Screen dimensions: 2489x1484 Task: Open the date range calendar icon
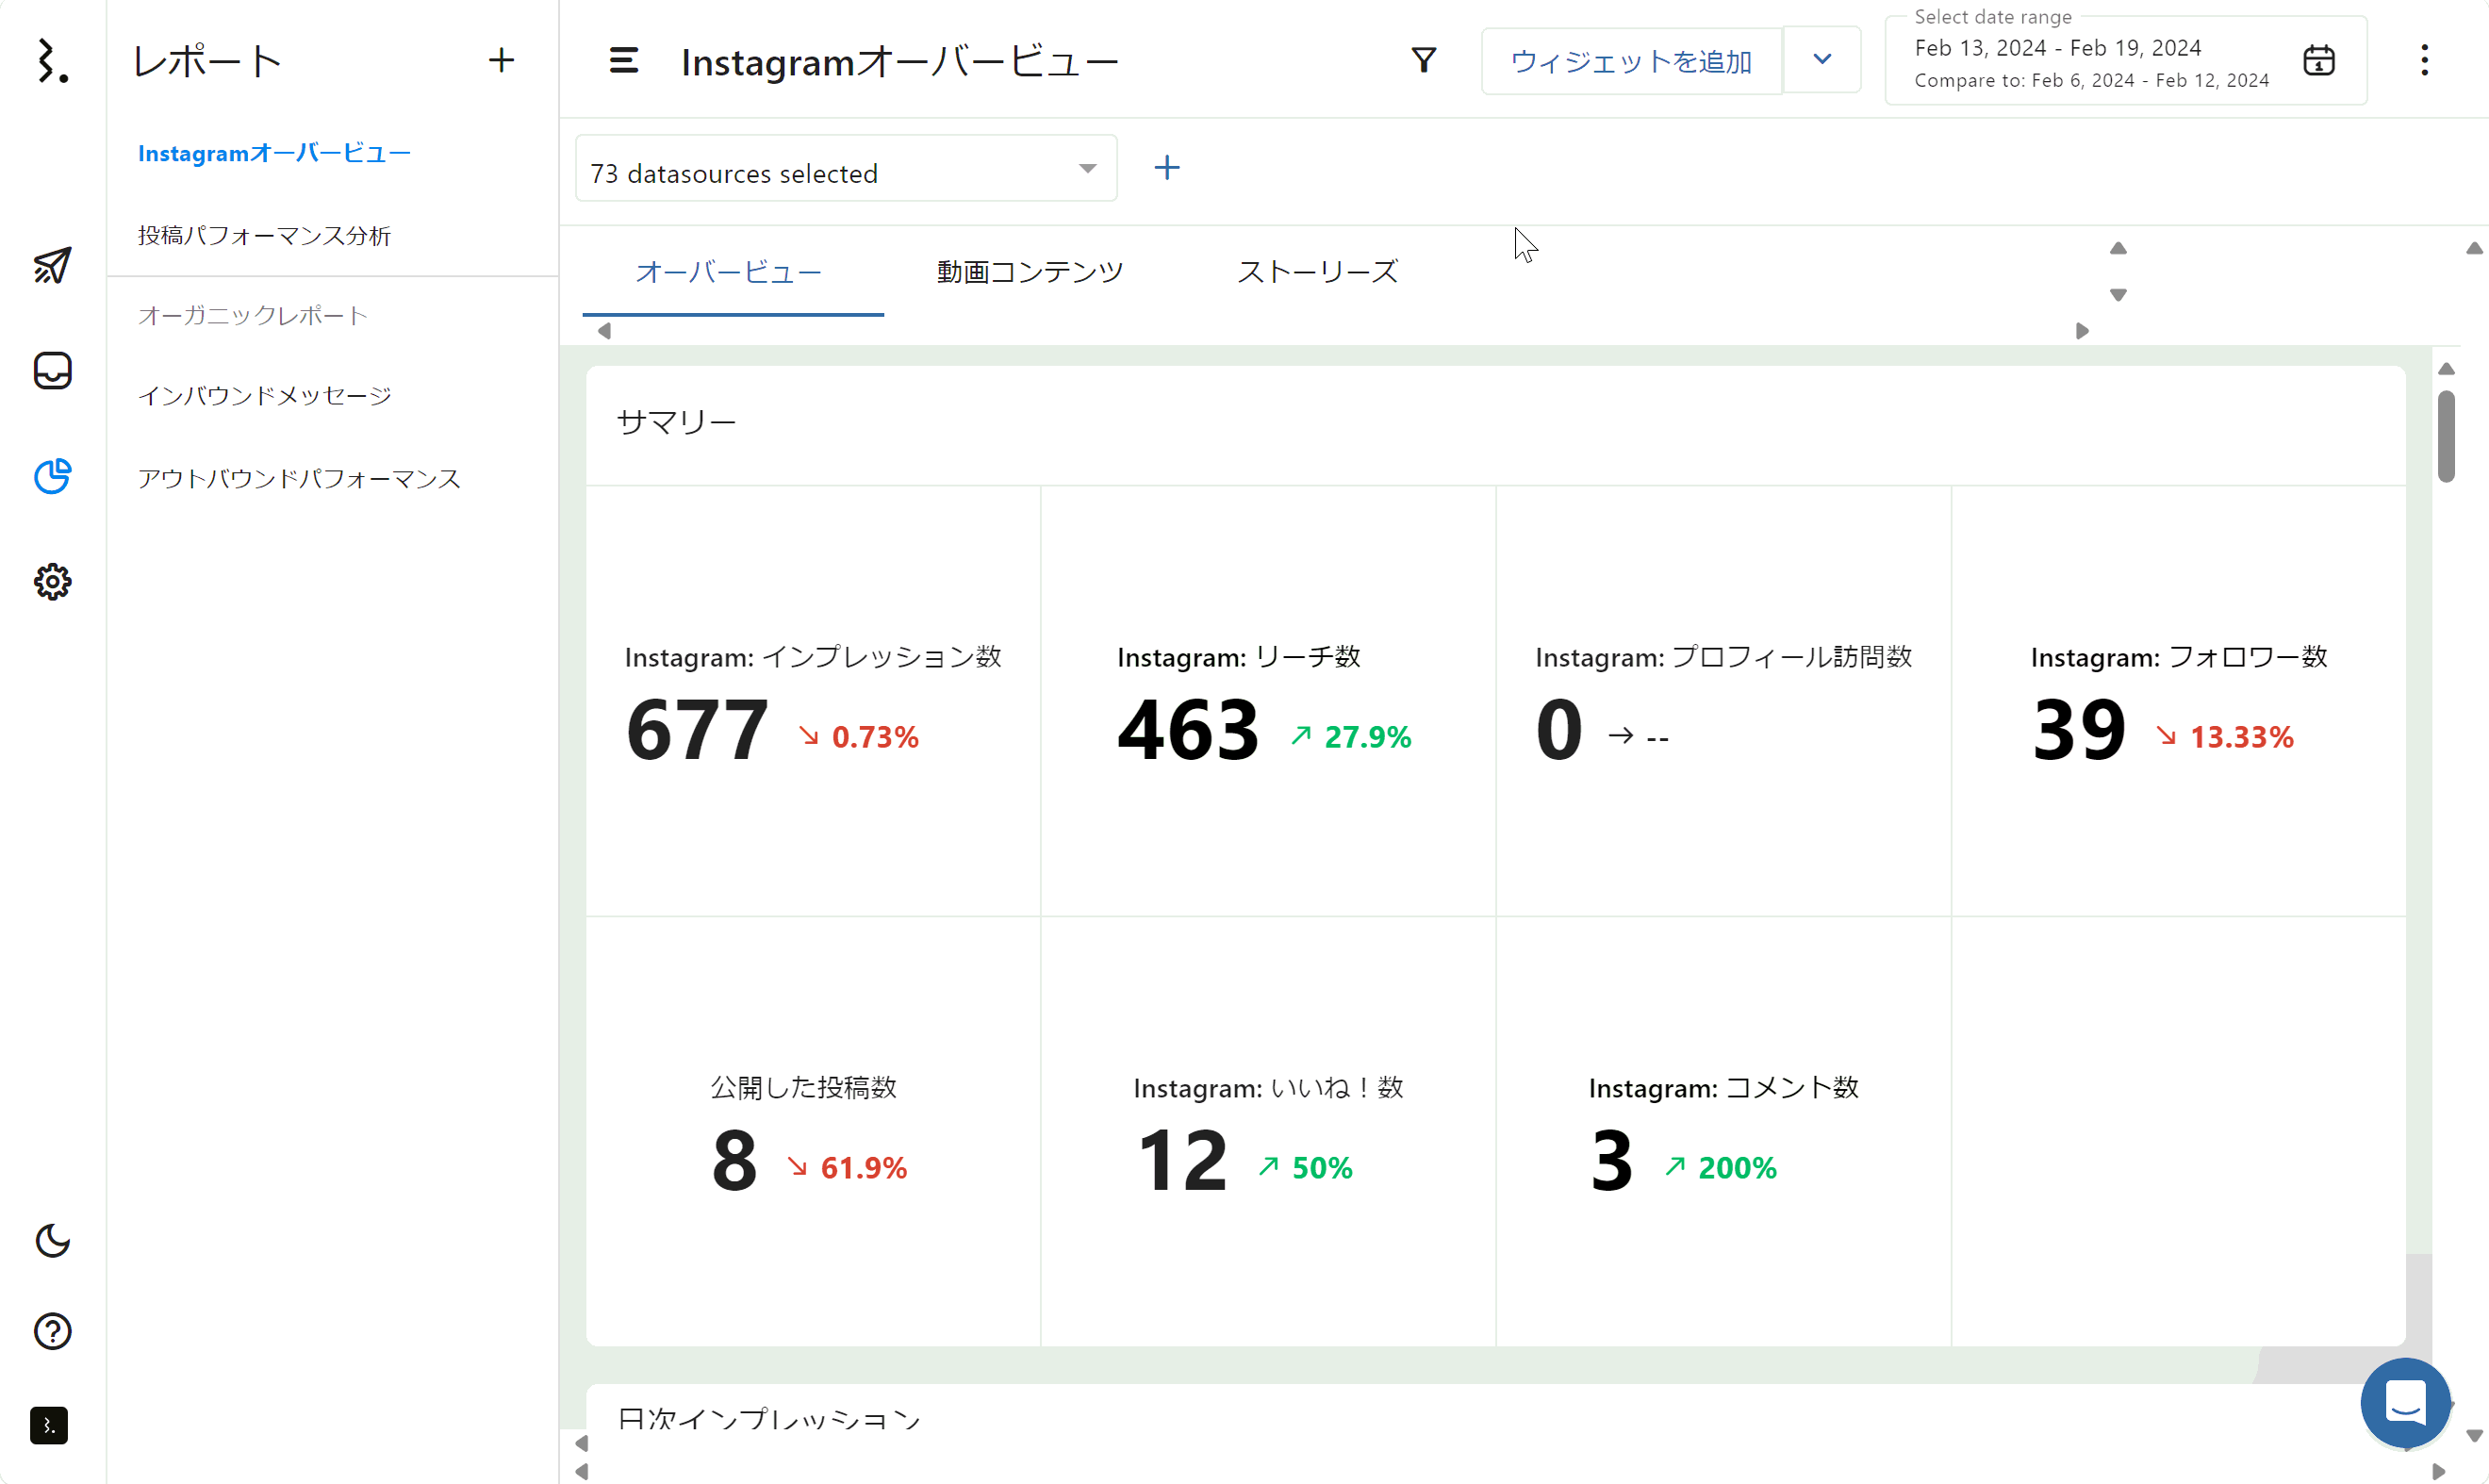pyautogui.click(x=2318, y=61)
